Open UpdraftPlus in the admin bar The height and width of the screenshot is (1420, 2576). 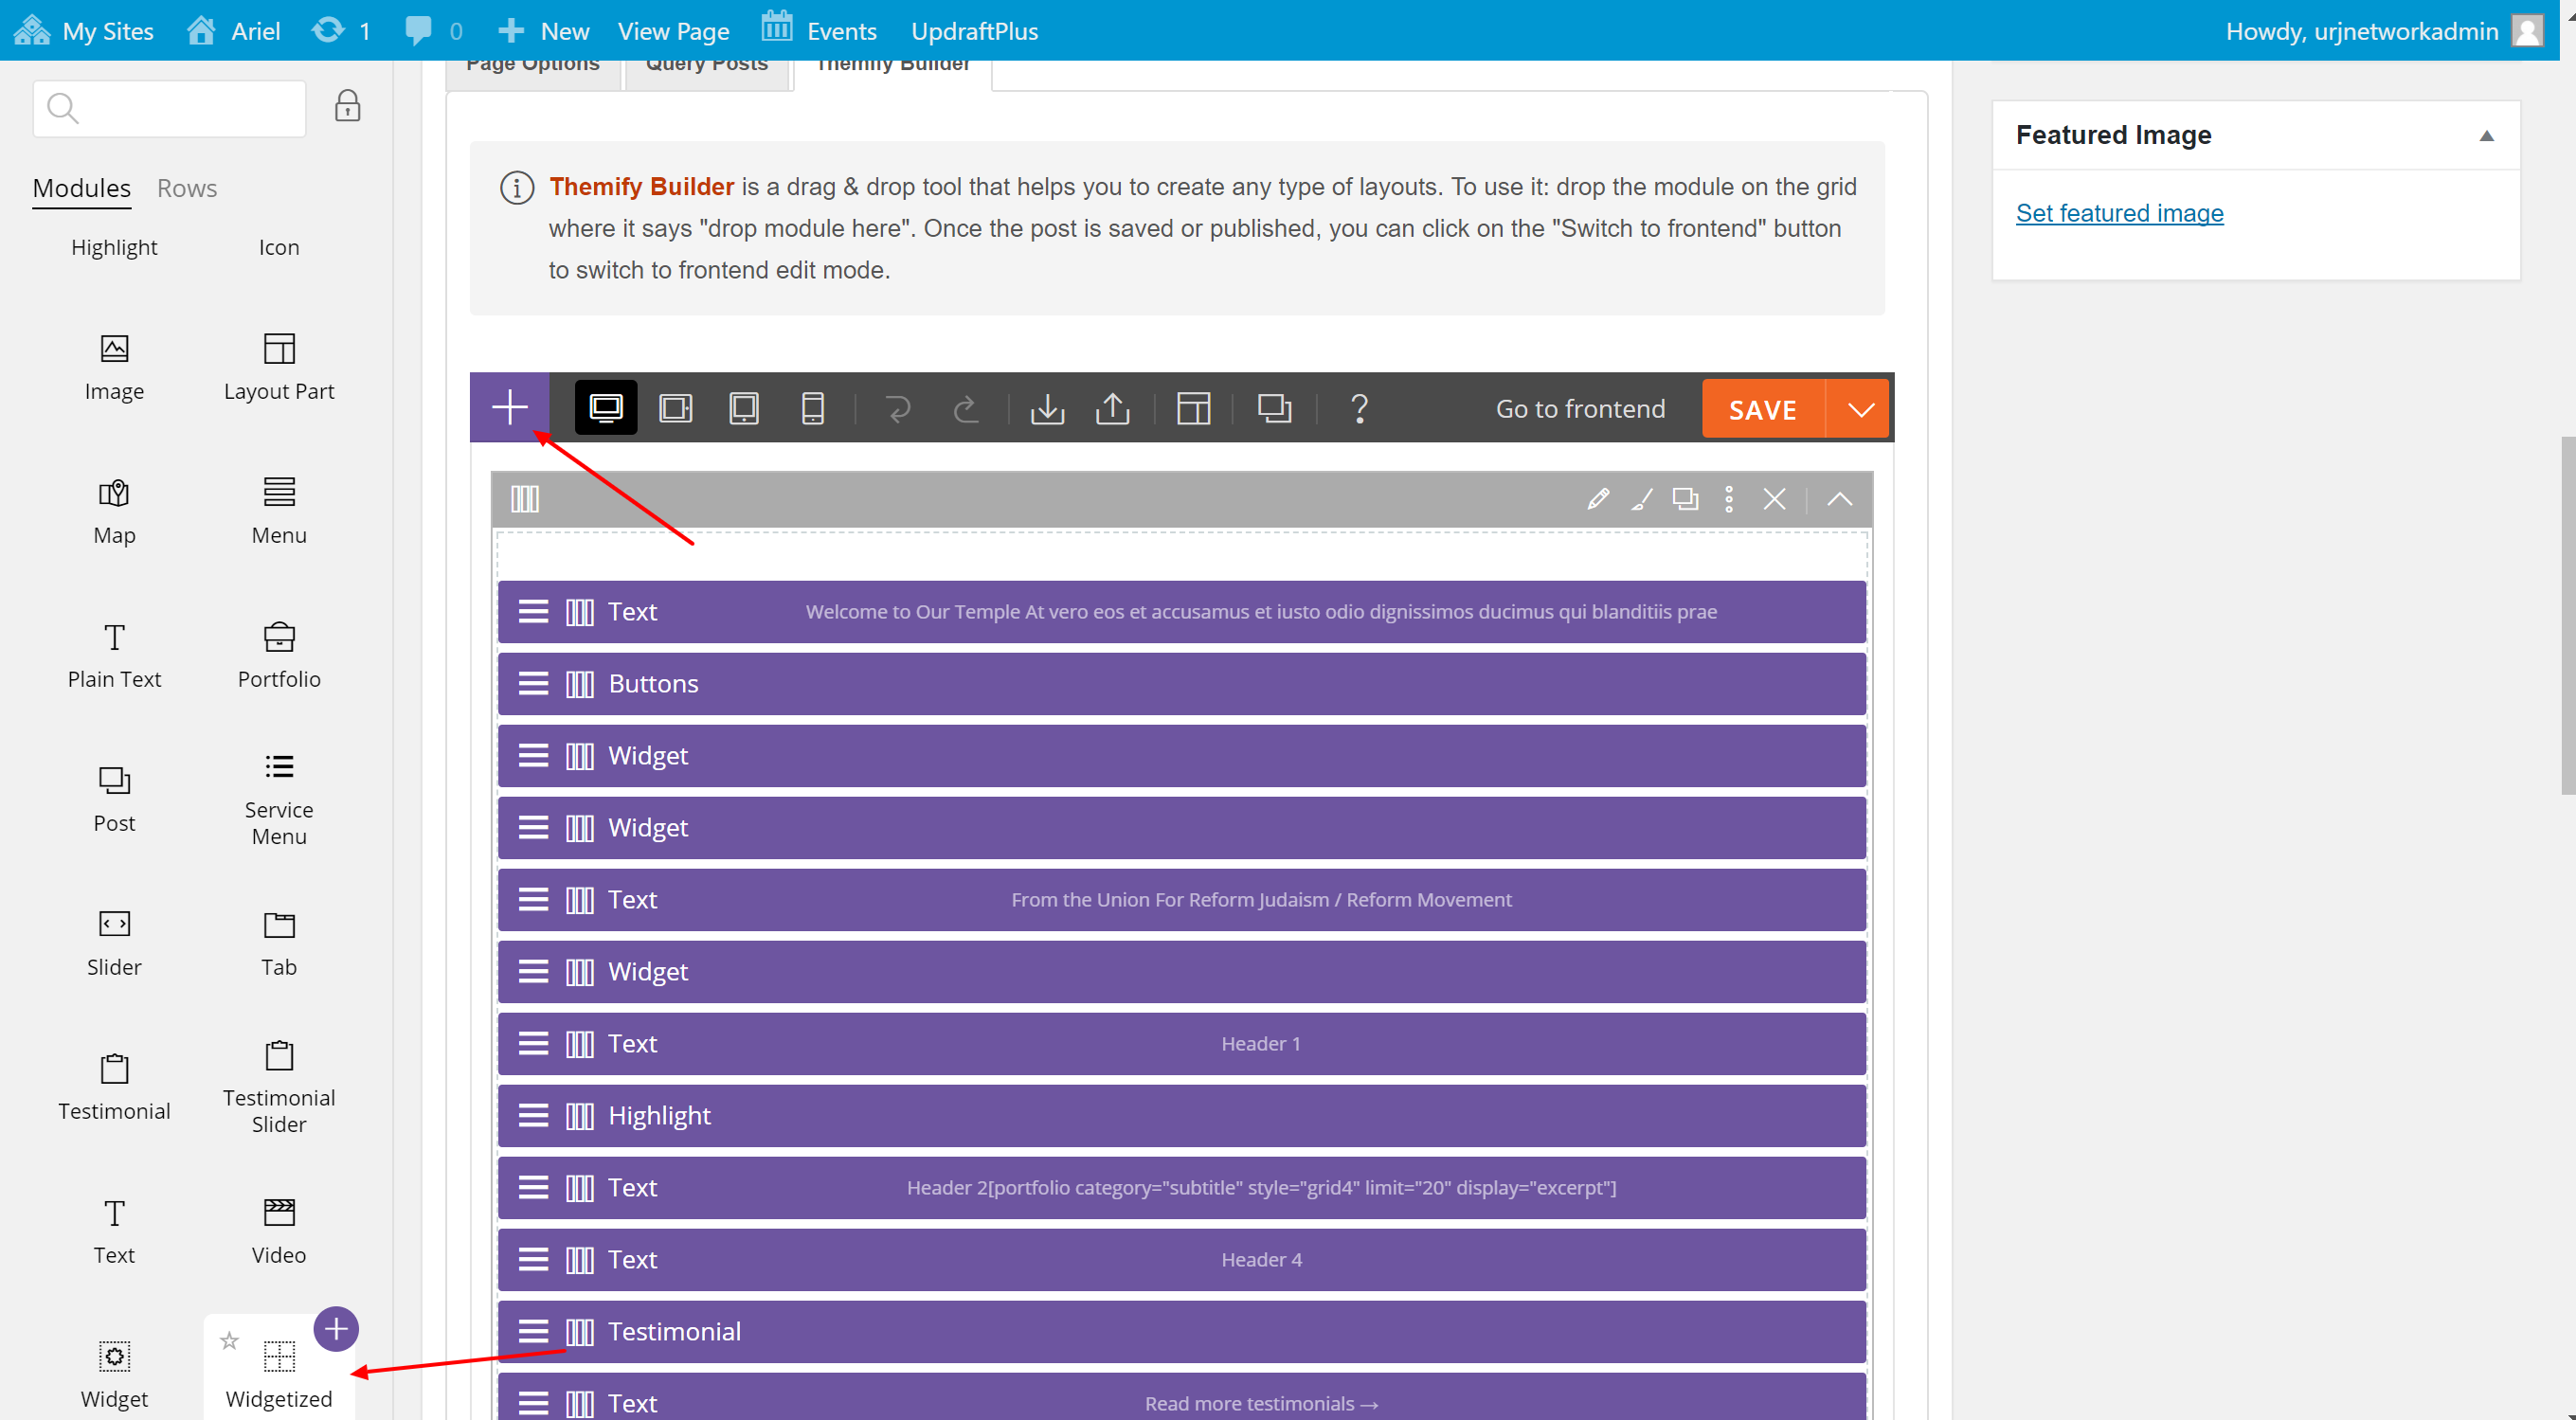pos(974,31)
